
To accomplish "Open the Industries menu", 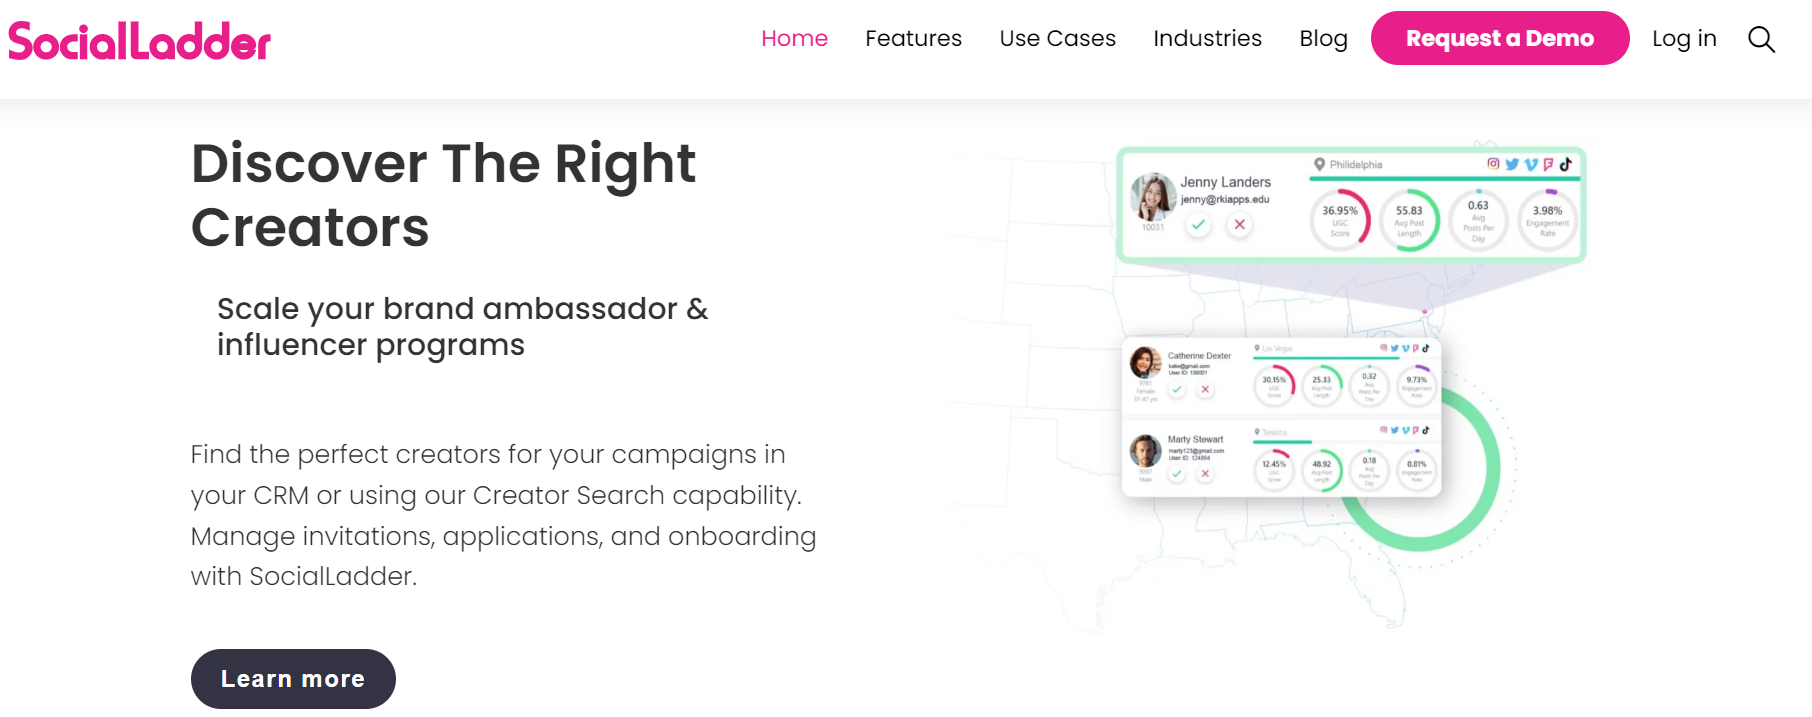I will coord(1207,38).
